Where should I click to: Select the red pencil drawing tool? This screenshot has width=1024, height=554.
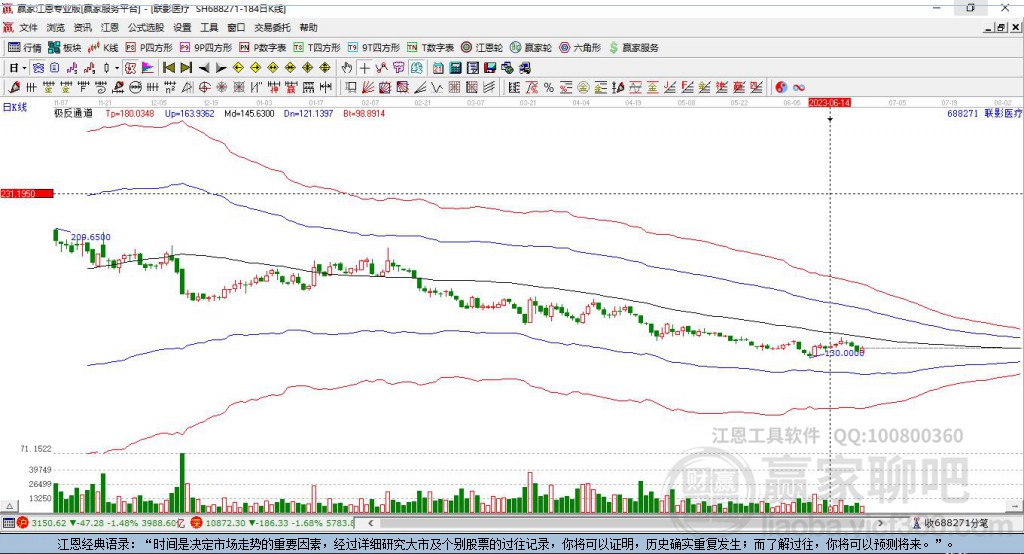14,87
